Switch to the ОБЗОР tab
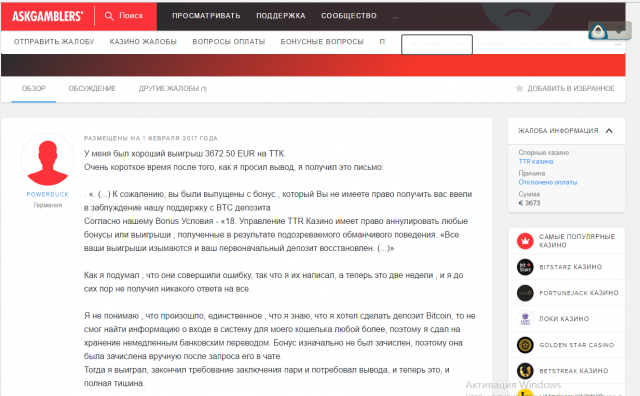The height and width of the screenshot is (396, 640). coord(33,89)
